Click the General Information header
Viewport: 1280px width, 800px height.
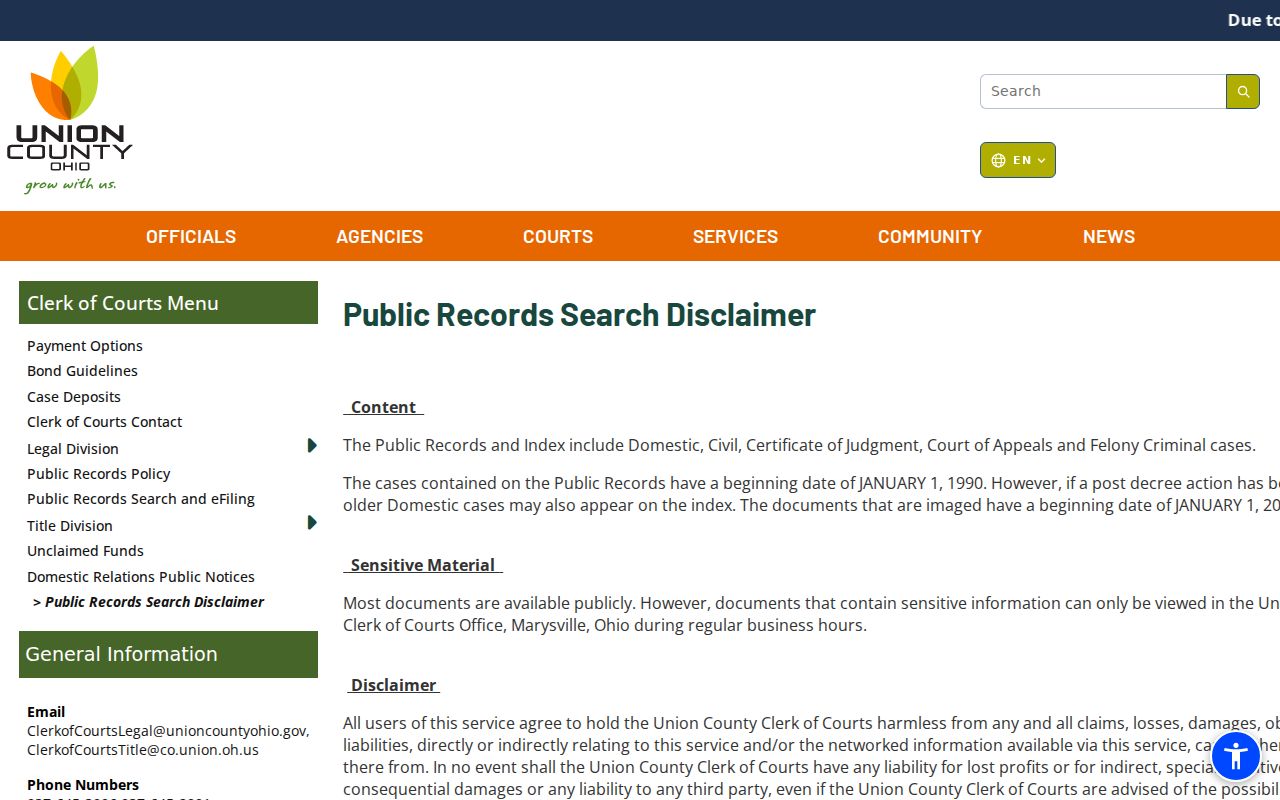pyautogui.click(x=168, y=654)
